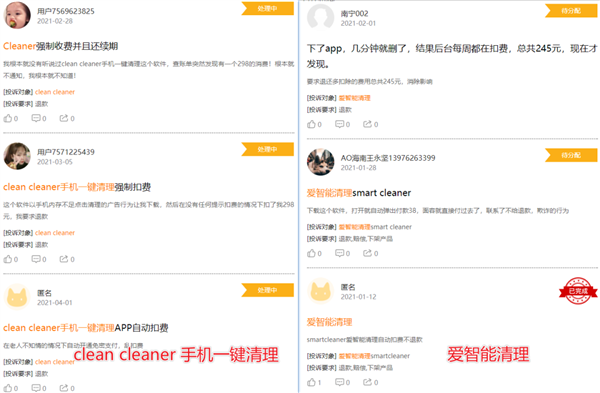This screenshot has width=600, height=393.
Task: Click 处理中 status badge on 用户7569623825's post
Action: (x=267, y=8)
